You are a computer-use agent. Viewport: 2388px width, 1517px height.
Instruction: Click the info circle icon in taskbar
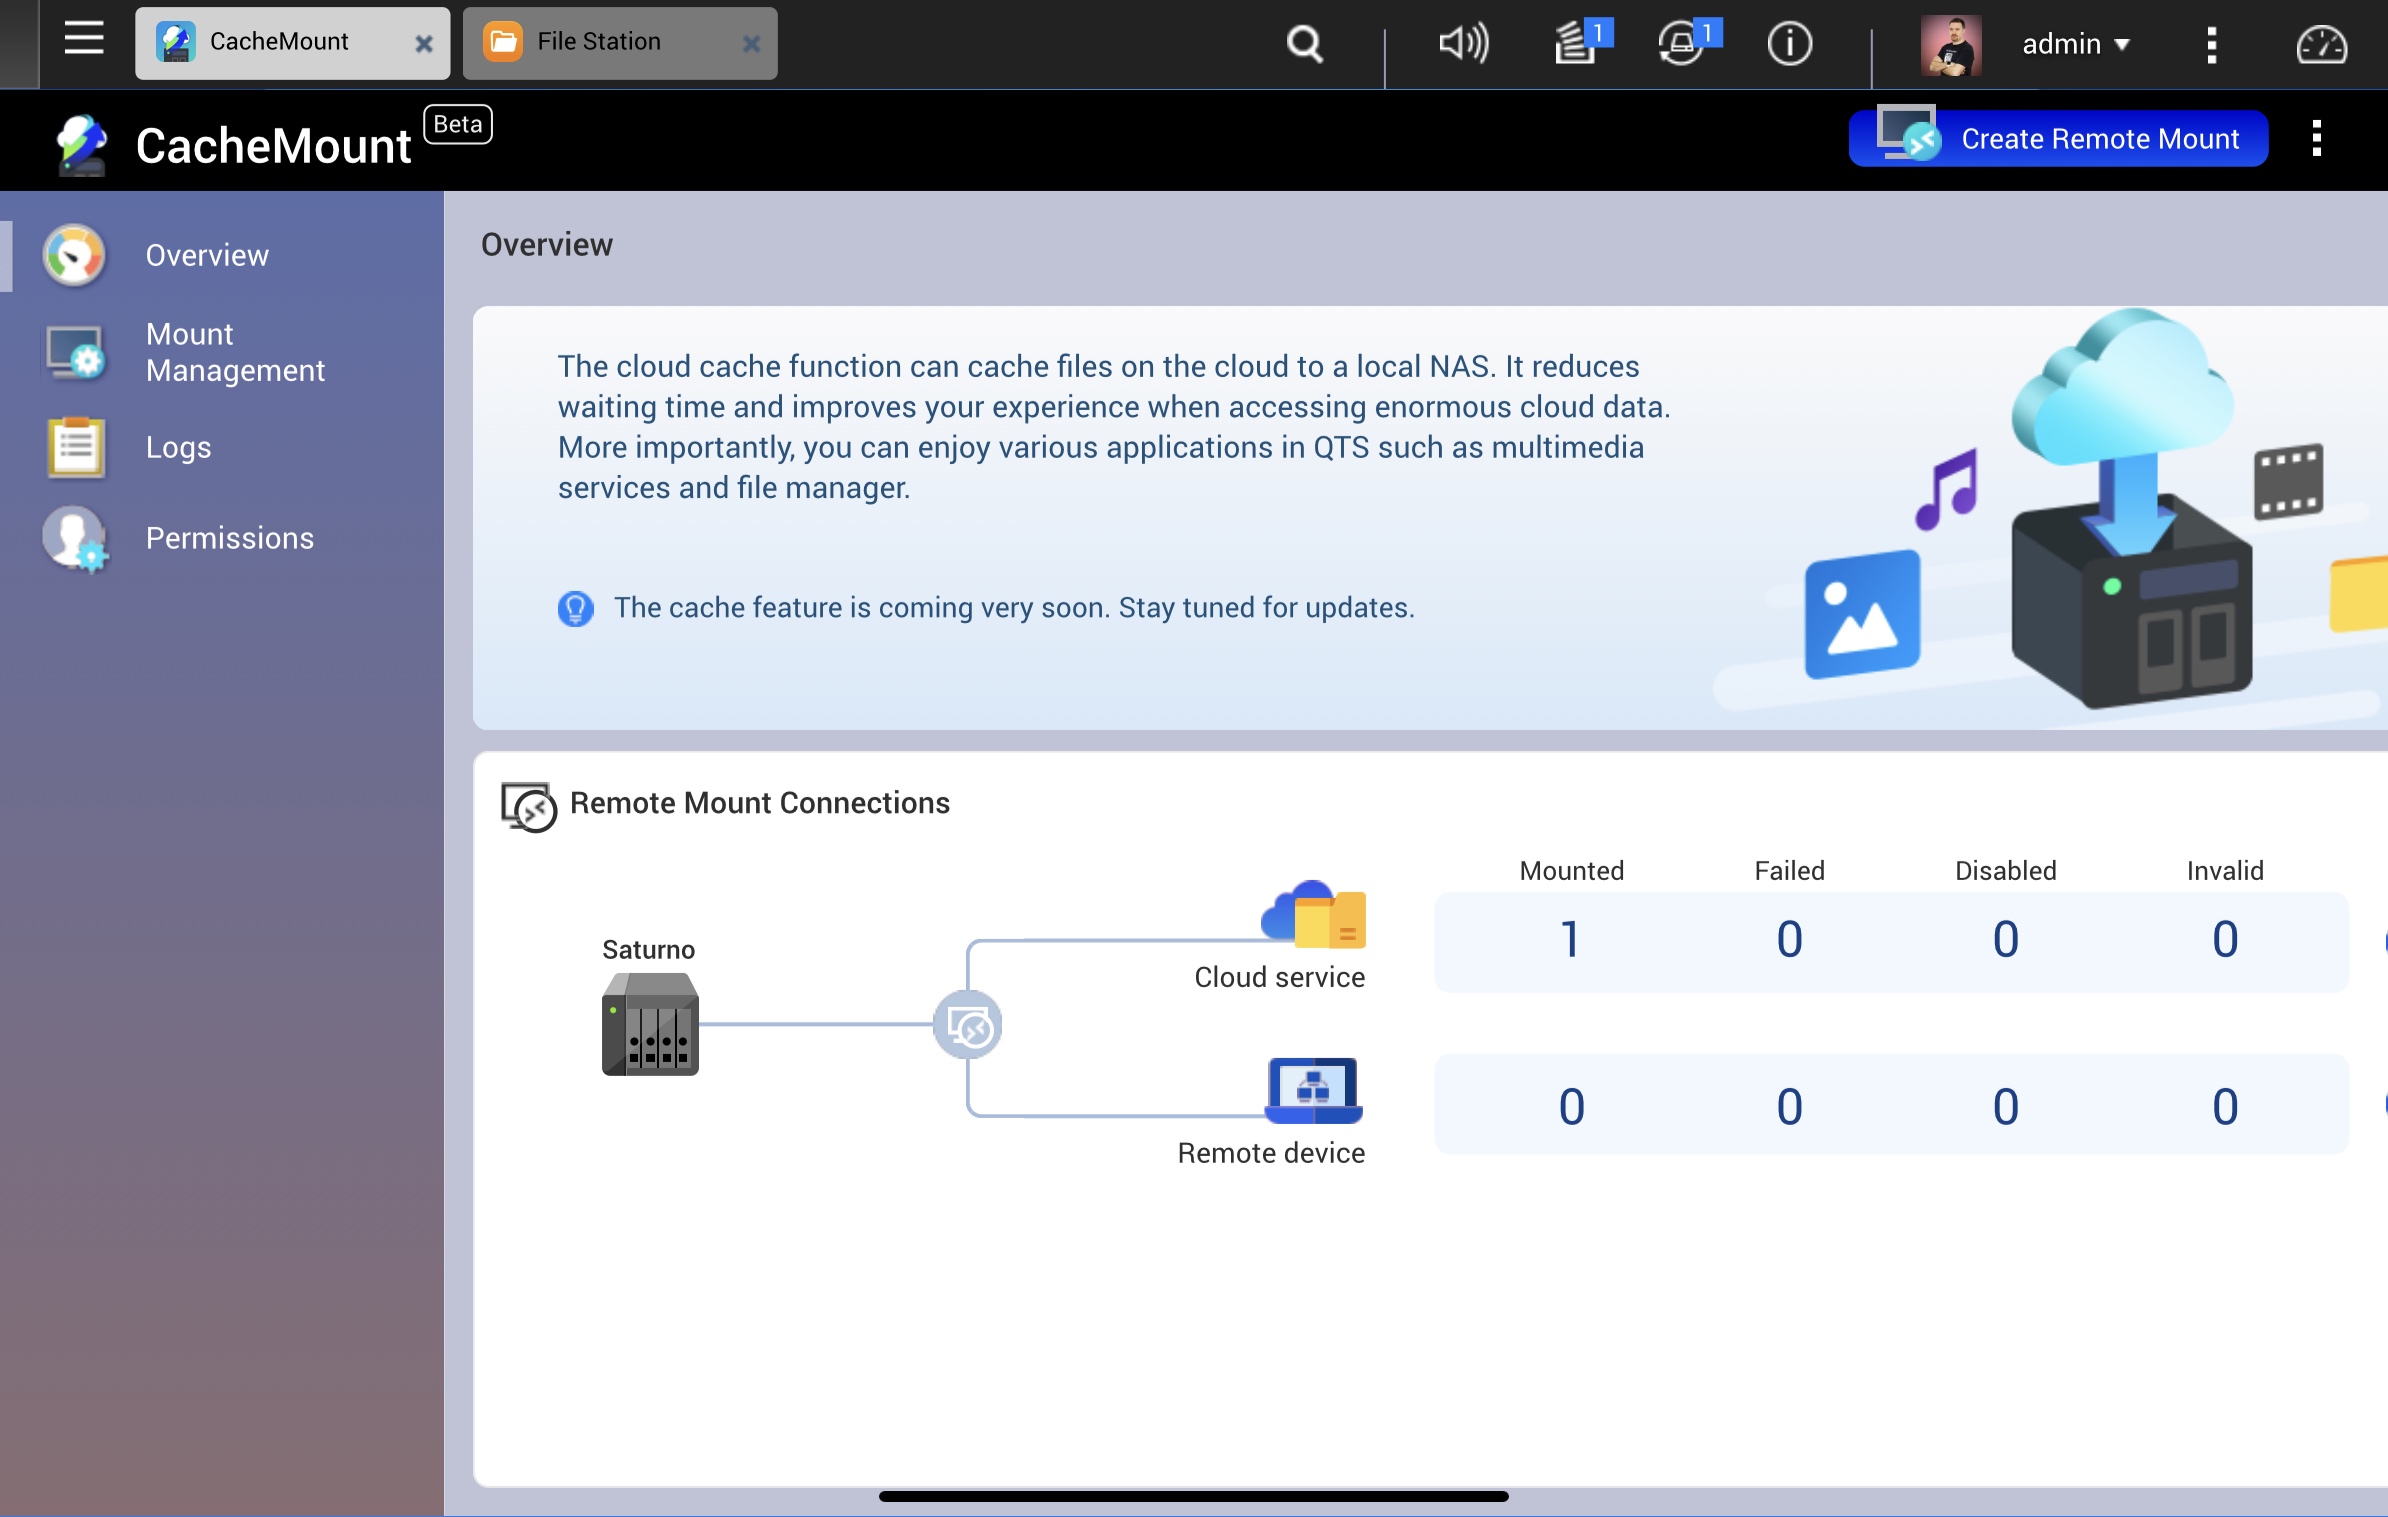(x=1791, y=43)
